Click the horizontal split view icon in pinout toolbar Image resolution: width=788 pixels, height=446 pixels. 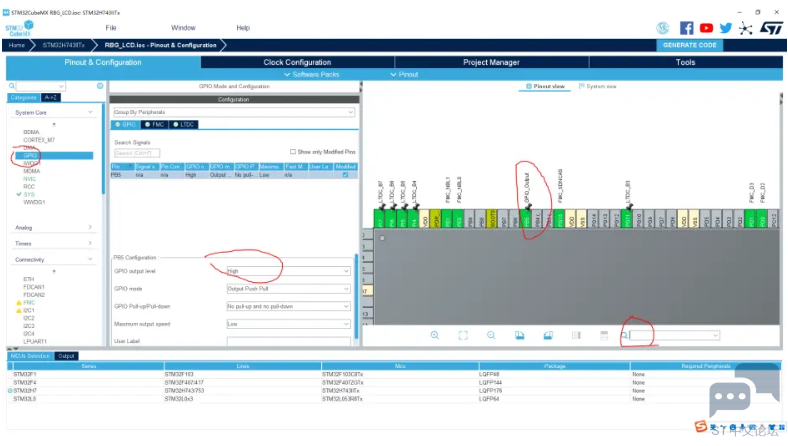604,335
